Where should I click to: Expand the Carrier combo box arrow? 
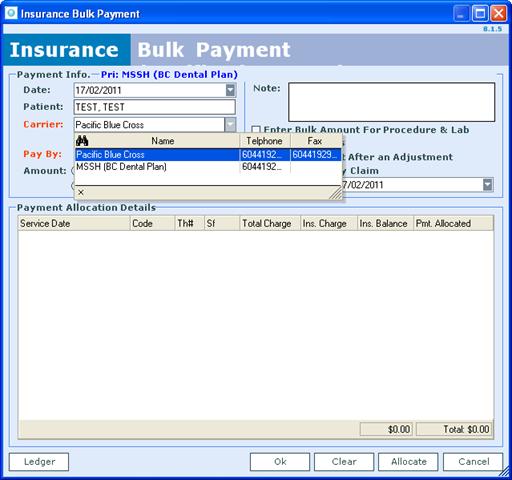tap(230, 125)
